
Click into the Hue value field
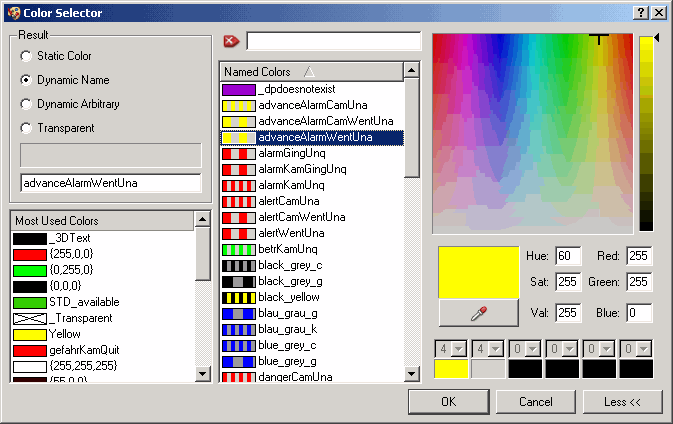568,256
